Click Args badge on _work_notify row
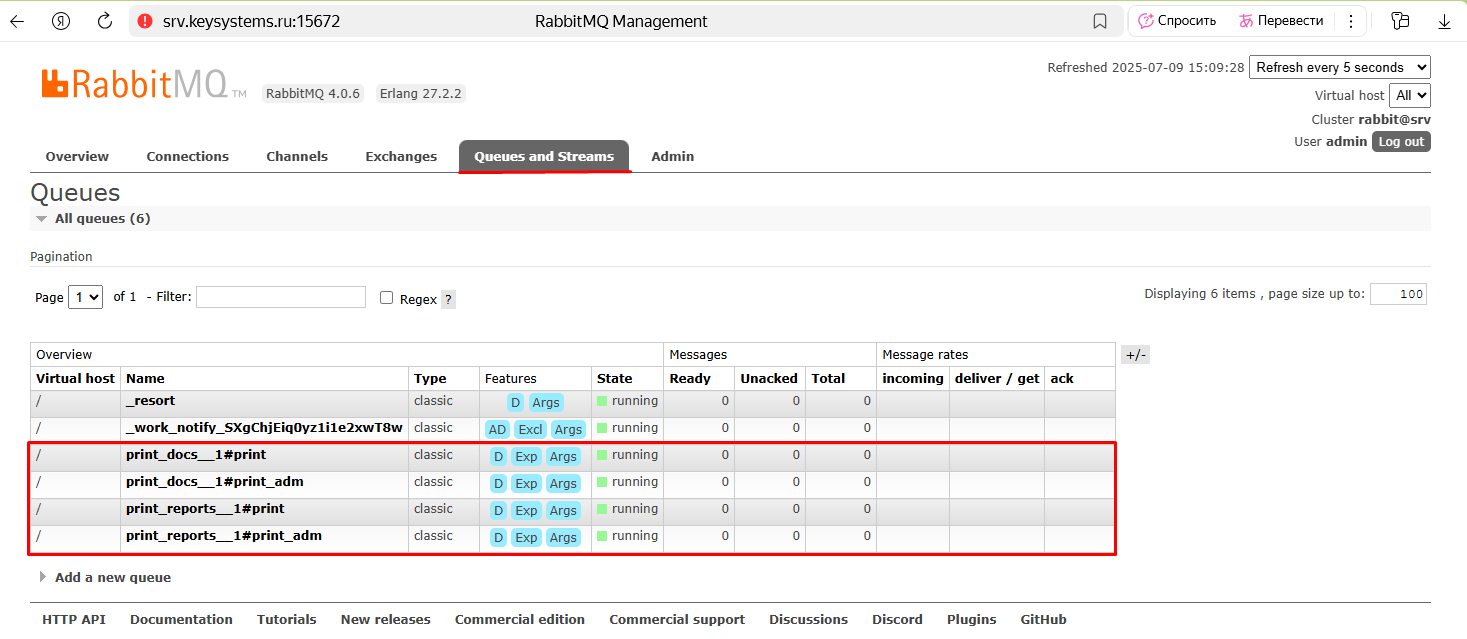Image resolution: width=1467 pixels, height=639 pixels. click(x=568, y=429)
